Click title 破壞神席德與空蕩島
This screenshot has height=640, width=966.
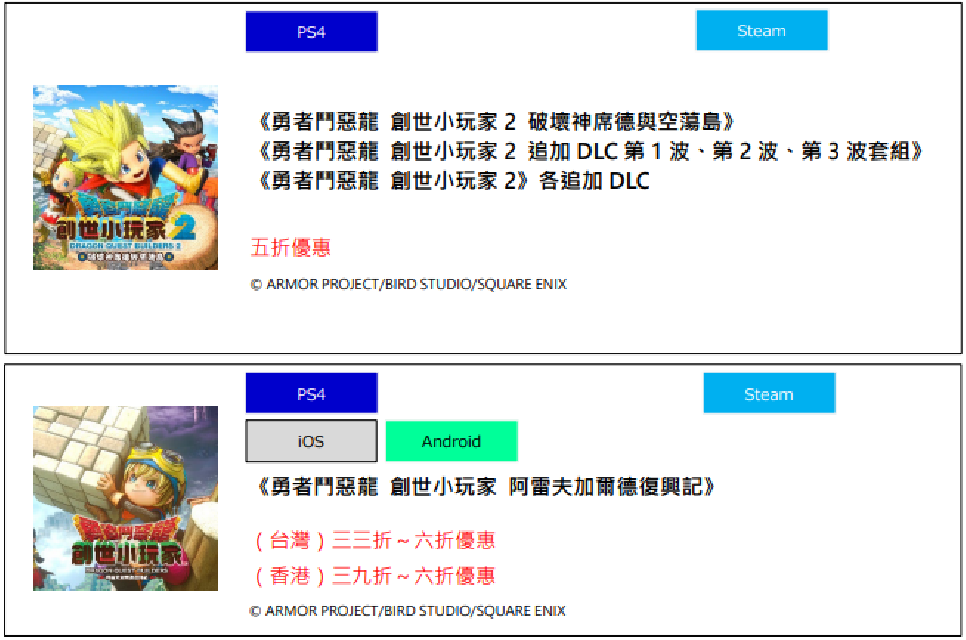pos(497,121)
